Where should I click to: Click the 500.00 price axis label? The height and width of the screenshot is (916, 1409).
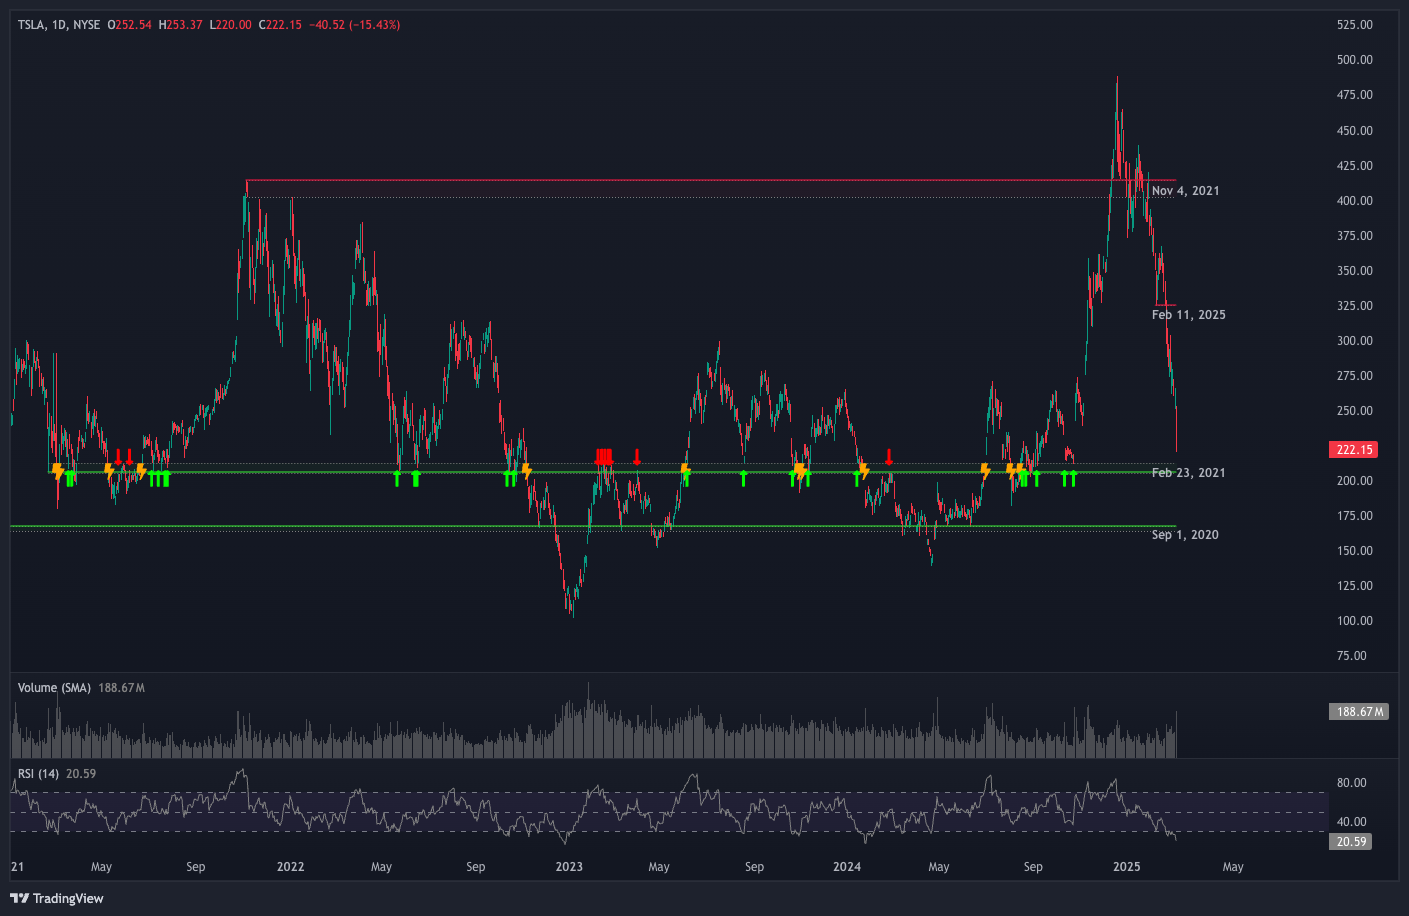(x=1354, y=60)
